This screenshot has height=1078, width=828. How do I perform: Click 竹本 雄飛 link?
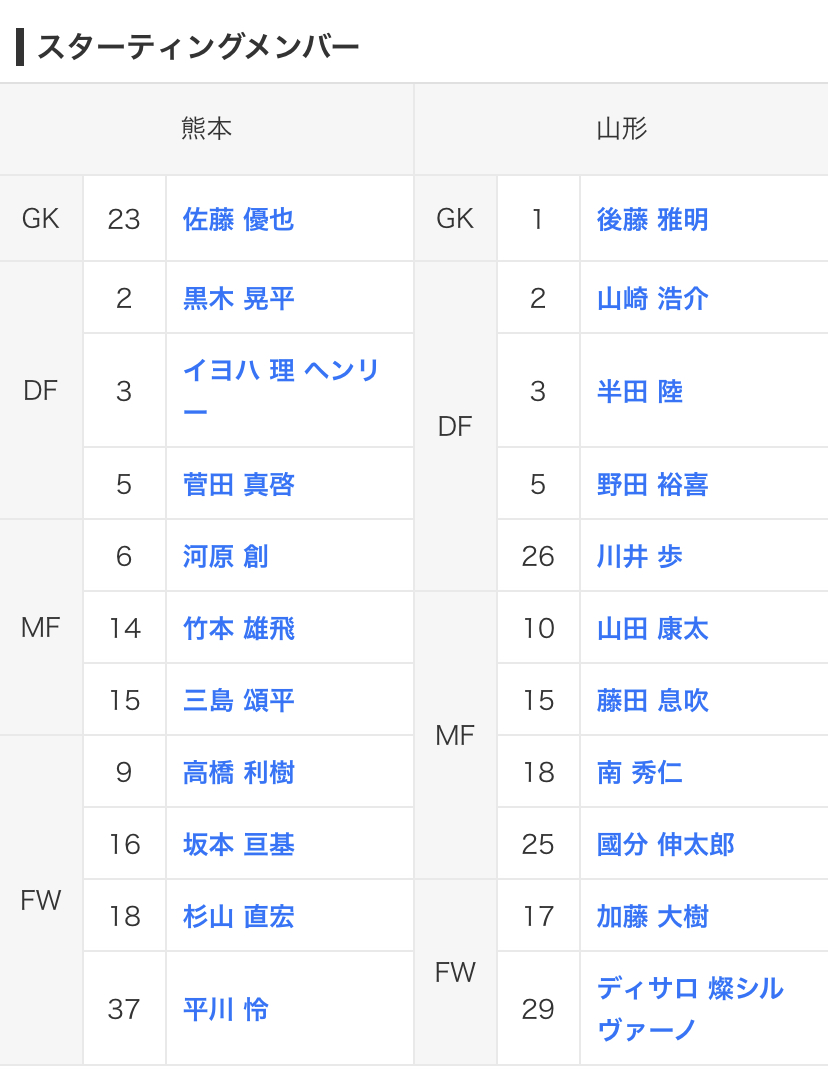(238, 628)
